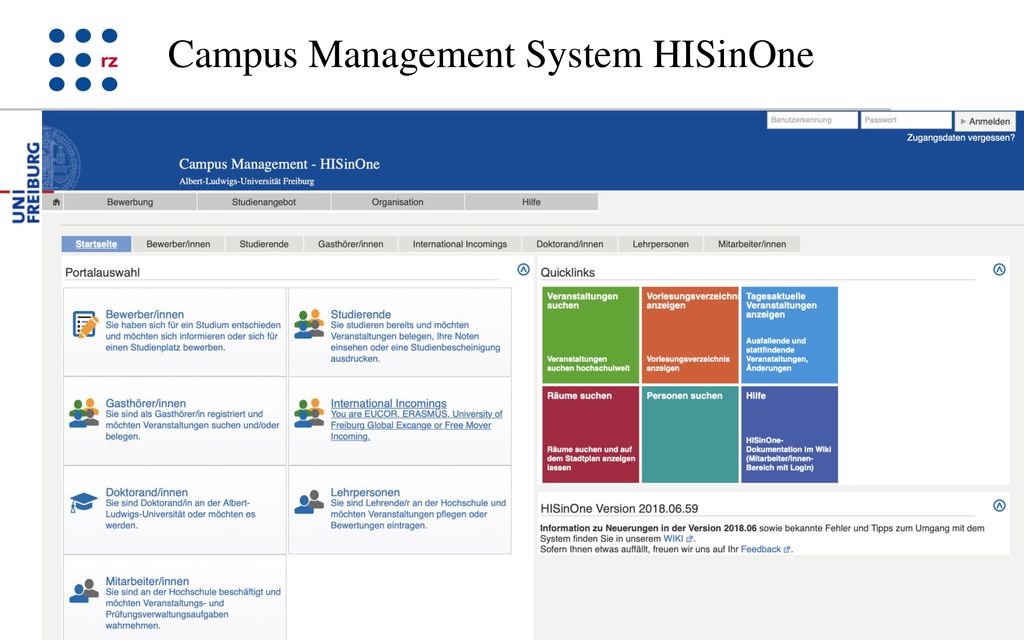This screenshot has width=1024, height=640.
Task: Click the Bewerber/innen pencil document icon
Action: (85, 325)
